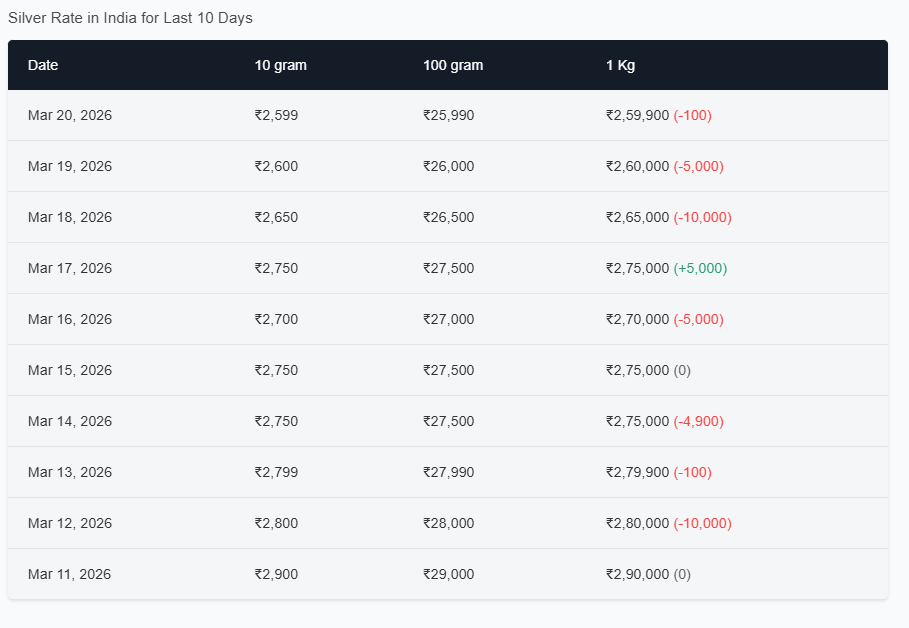Click the ₹2,700 price for Mar 16

[276, 319]
